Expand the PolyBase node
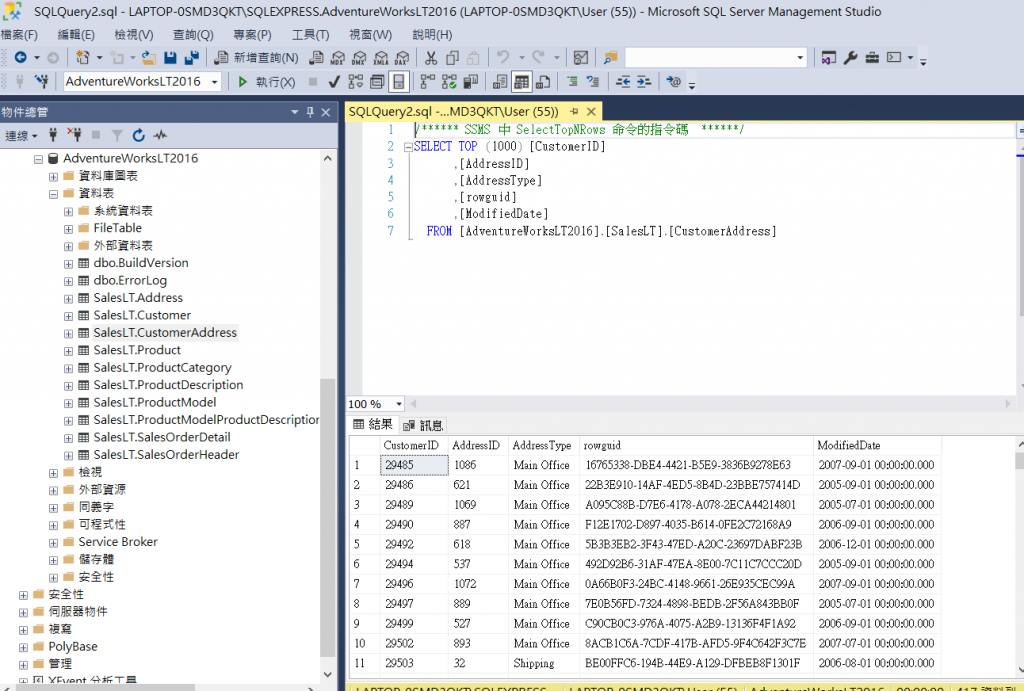1024x691 pixels. click(24, 647)
